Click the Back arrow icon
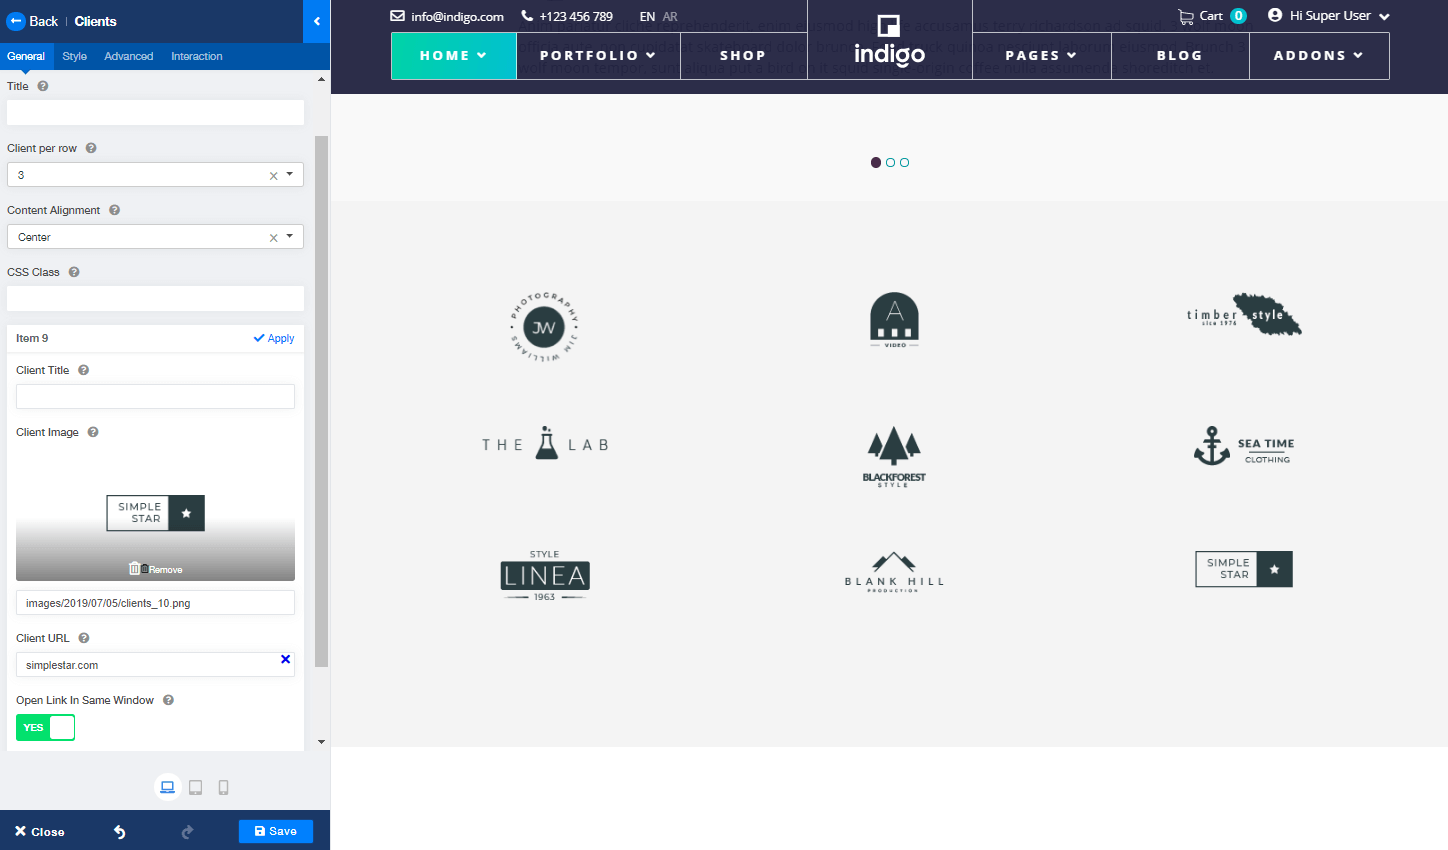The width and height of the screenshot is (1448, 850). click(x=16, y=21)
